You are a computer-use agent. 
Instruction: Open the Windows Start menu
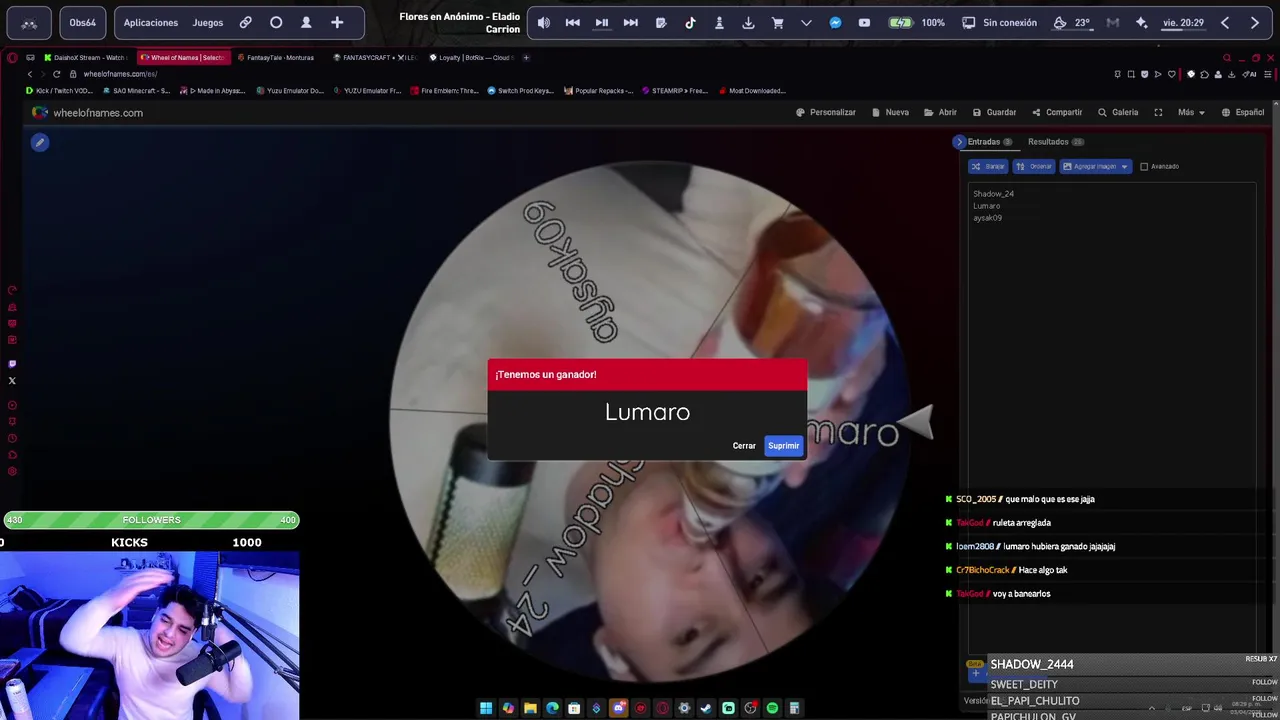(486, 708)
